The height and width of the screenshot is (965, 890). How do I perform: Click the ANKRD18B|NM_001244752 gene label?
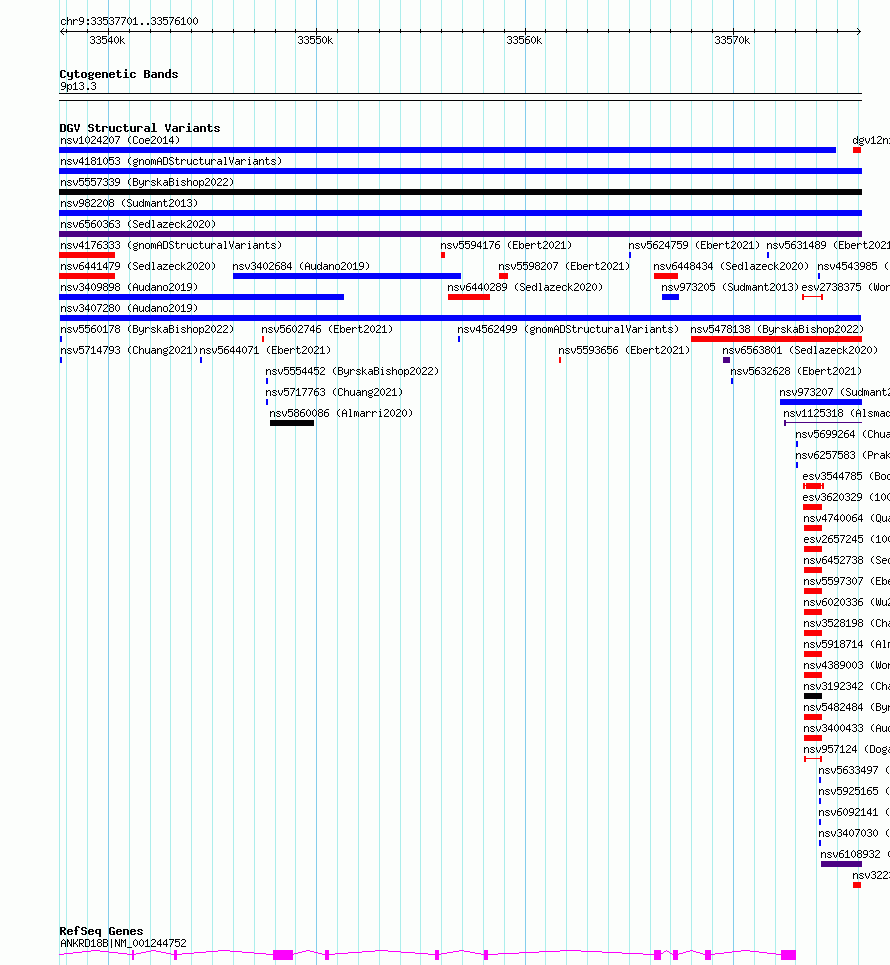(x=123, y=943)
